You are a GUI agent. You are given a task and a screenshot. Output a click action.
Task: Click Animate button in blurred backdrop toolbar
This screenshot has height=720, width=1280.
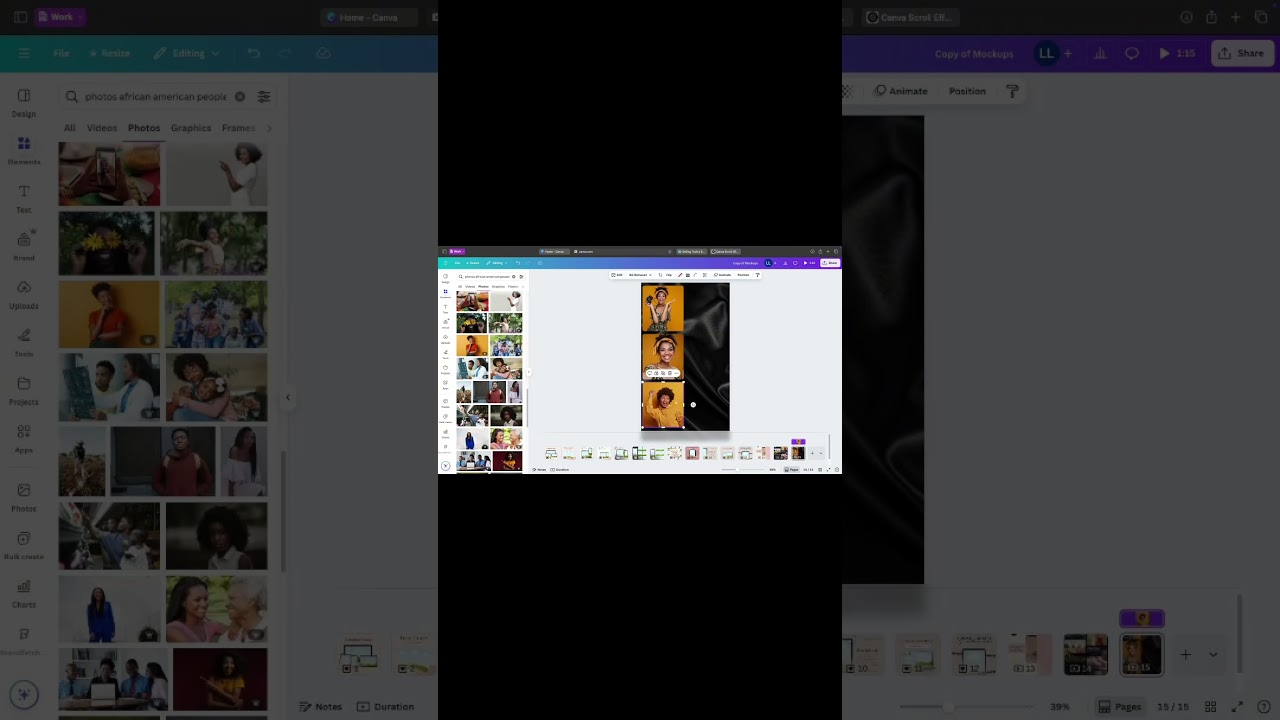(901, 91)
